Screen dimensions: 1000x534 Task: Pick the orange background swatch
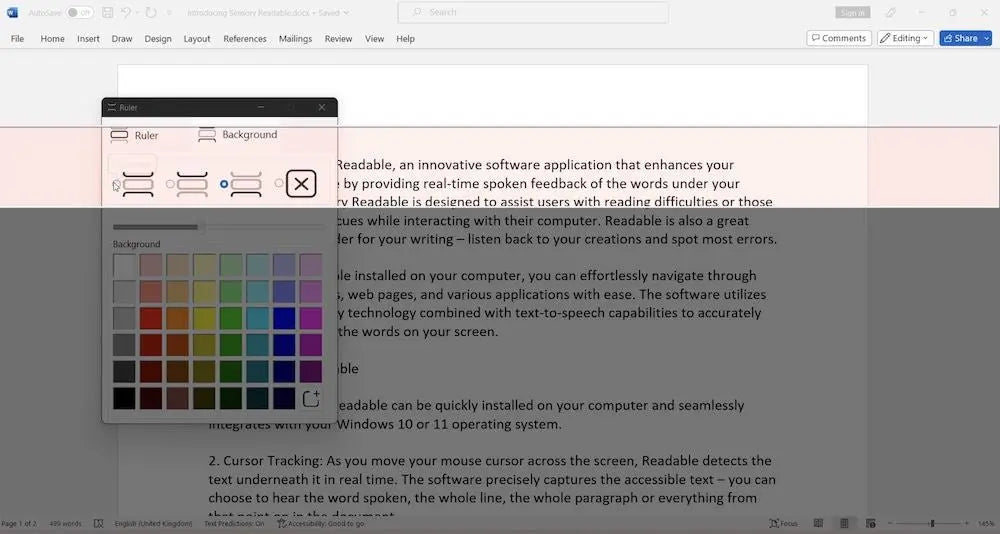click(x=178, y=318)
